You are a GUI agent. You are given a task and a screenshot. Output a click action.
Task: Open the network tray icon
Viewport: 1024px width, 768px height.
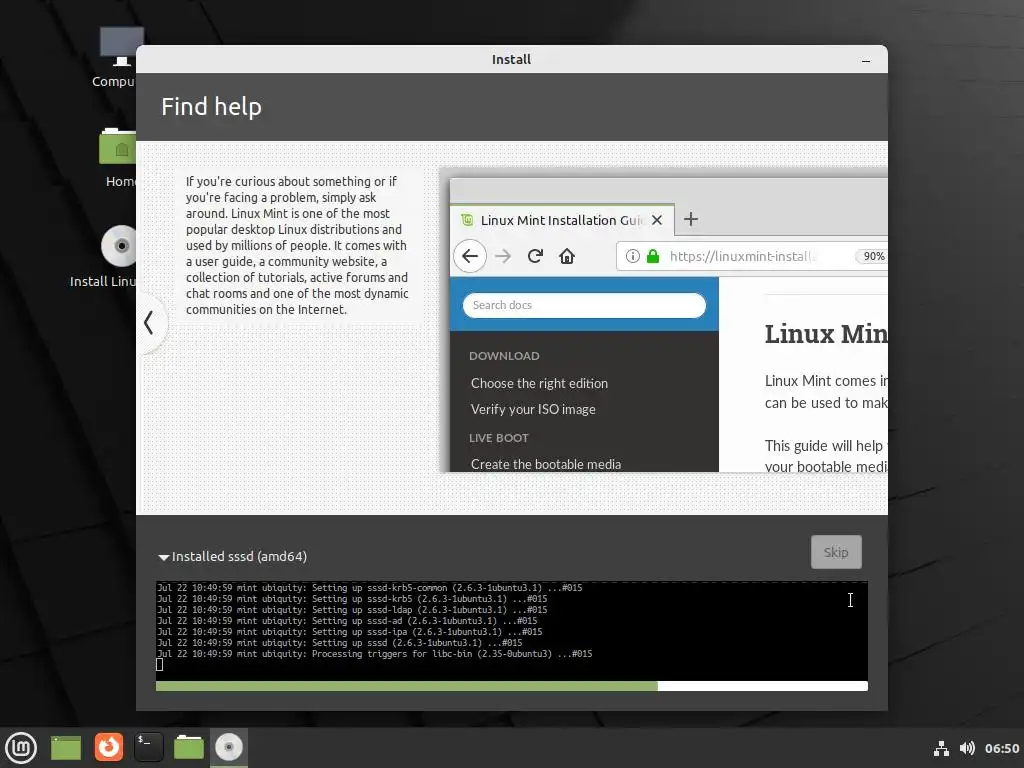tap(941, 748)
